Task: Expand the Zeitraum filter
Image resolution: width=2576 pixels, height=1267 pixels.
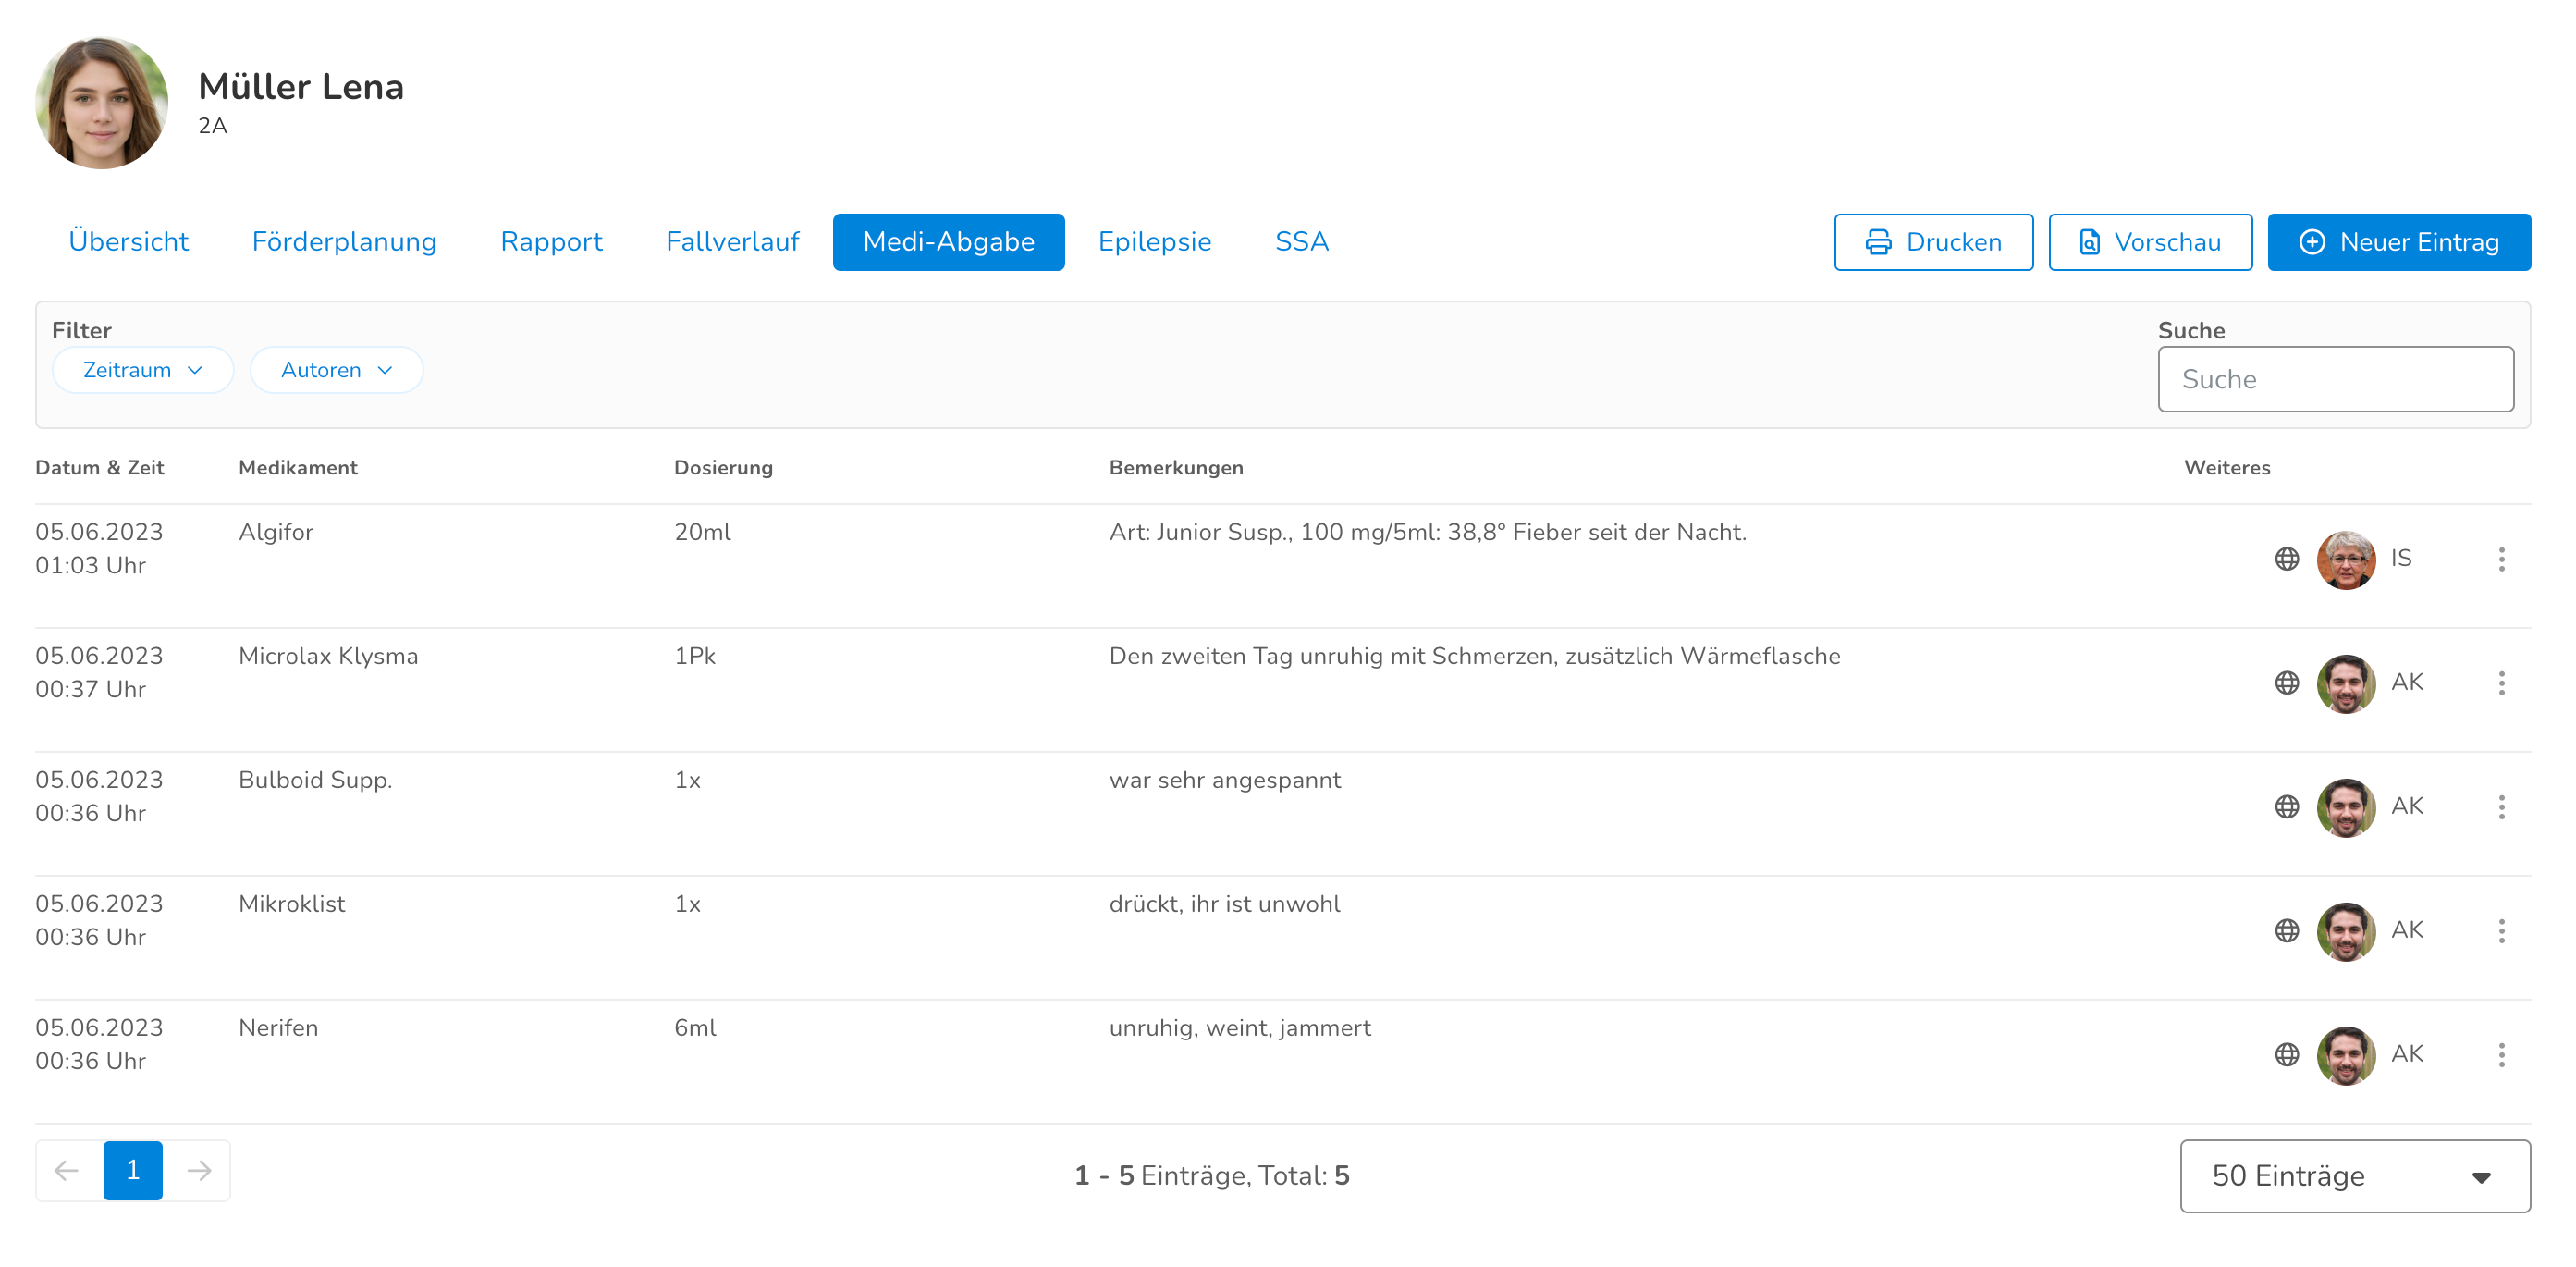Action: 143,370
